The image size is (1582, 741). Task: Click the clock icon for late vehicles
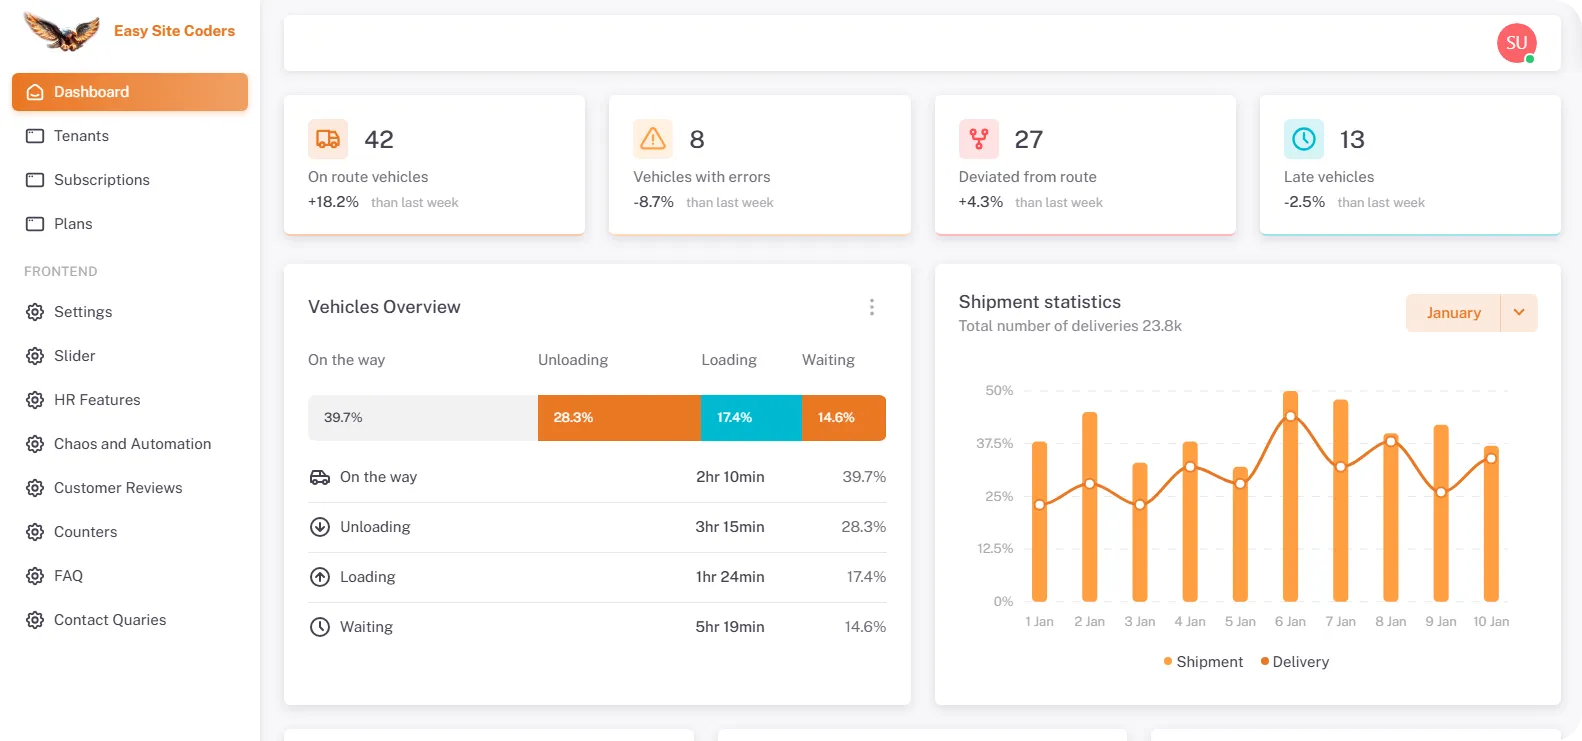[1303, 139]
